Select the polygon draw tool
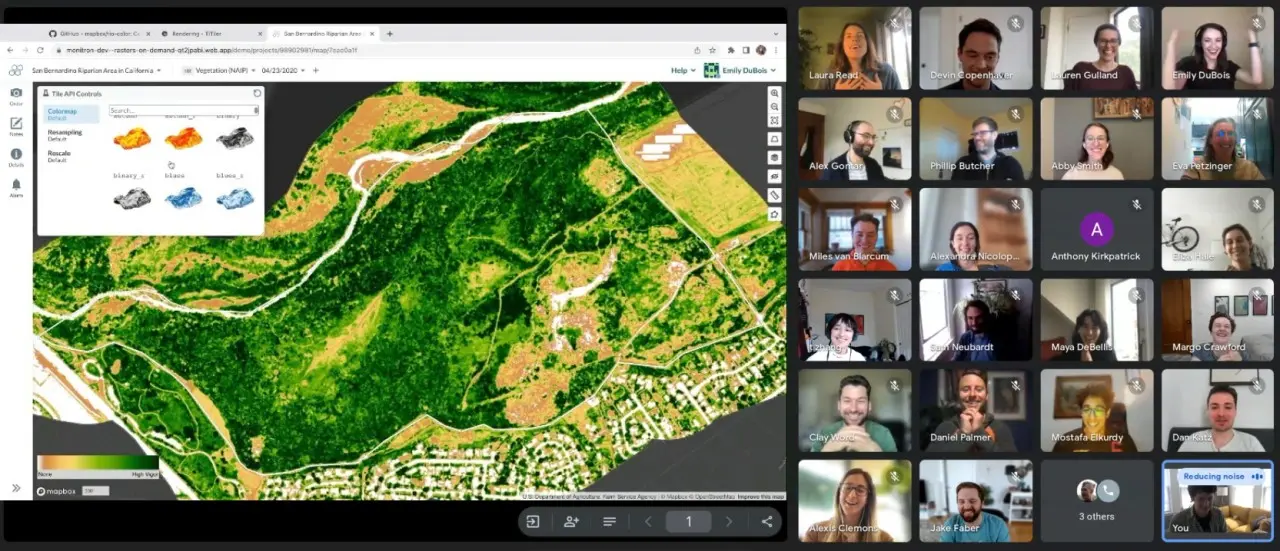 tap(774, 214)
